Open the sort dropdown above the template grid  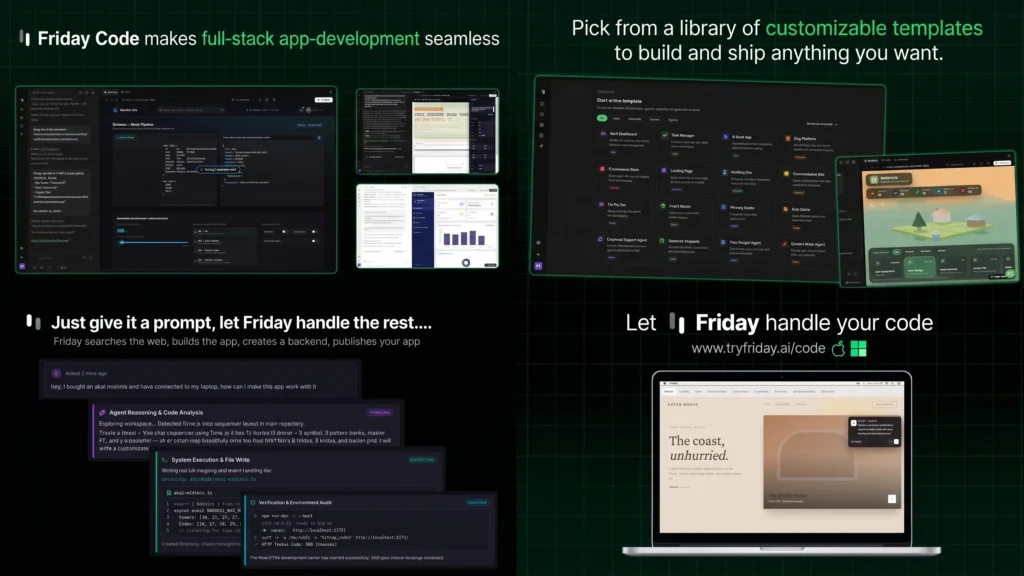click(822, 124)
